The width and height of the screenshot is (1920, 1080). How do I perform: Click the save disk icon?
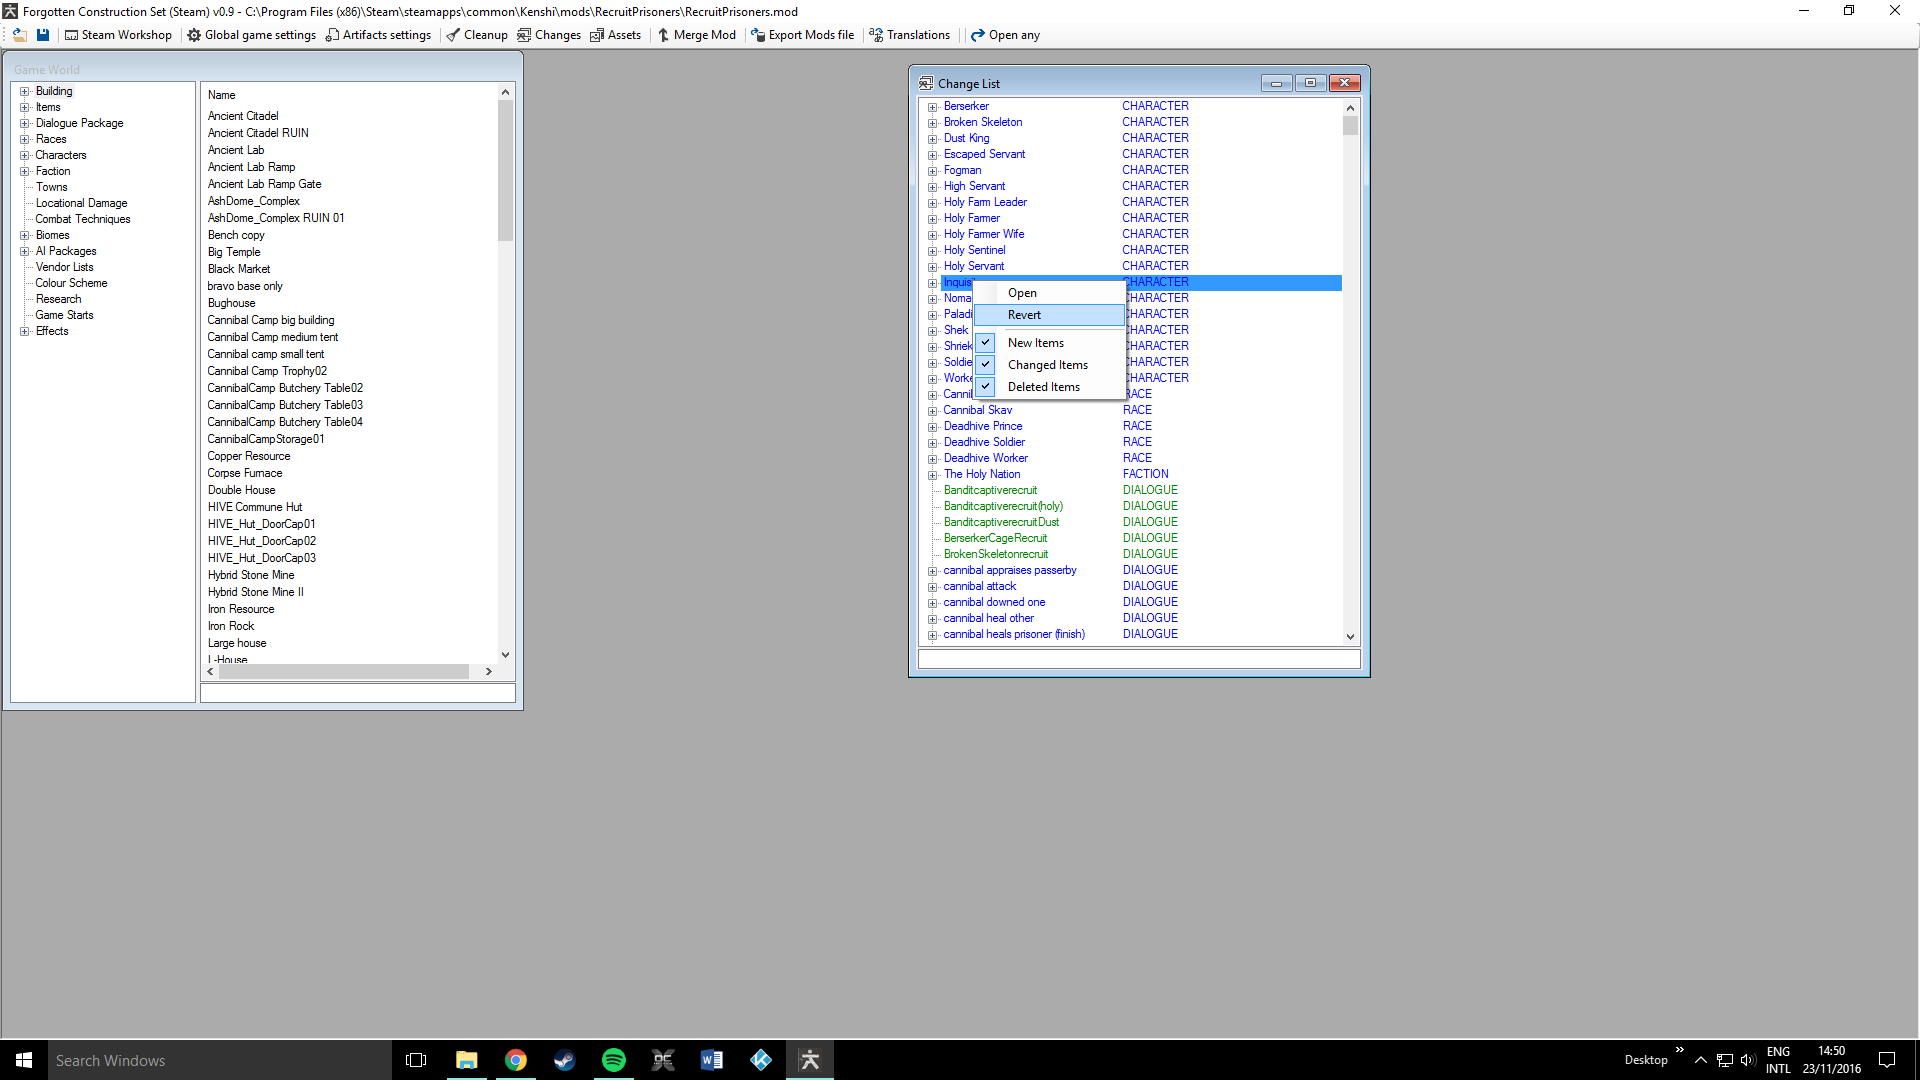[43, 35]
